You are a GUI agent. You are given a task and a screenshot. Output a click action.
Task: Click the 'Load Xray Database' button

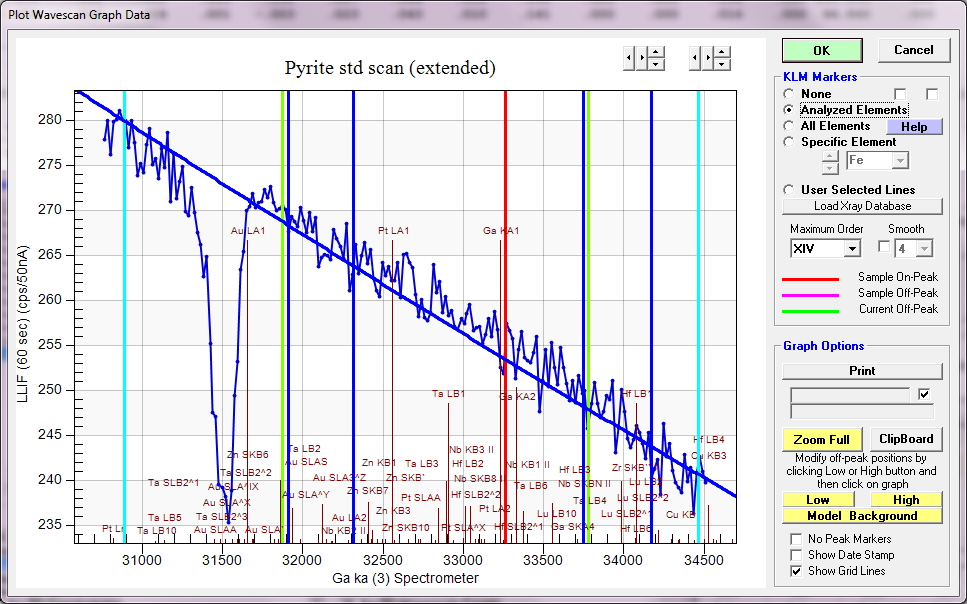[862, 206]
